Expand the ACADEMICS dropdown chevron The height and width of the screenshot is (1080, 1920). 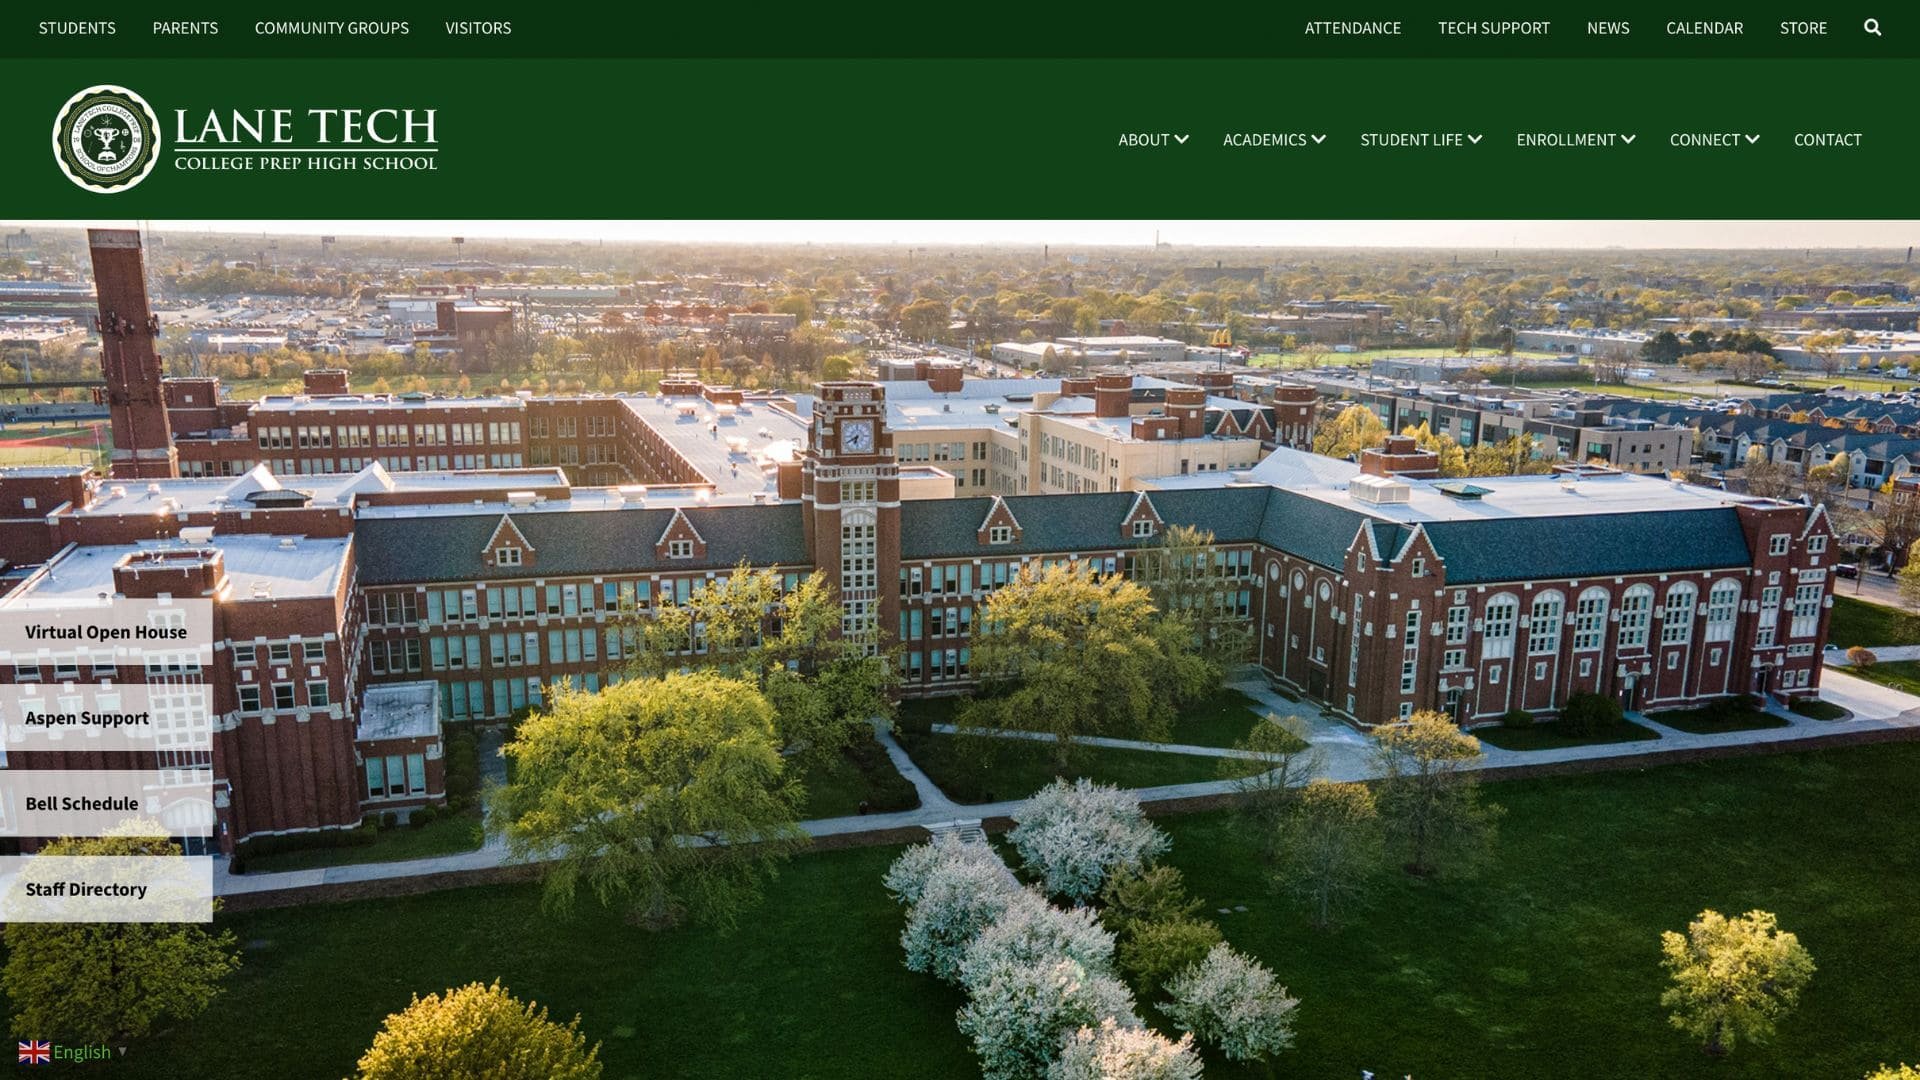(1319, 140)
